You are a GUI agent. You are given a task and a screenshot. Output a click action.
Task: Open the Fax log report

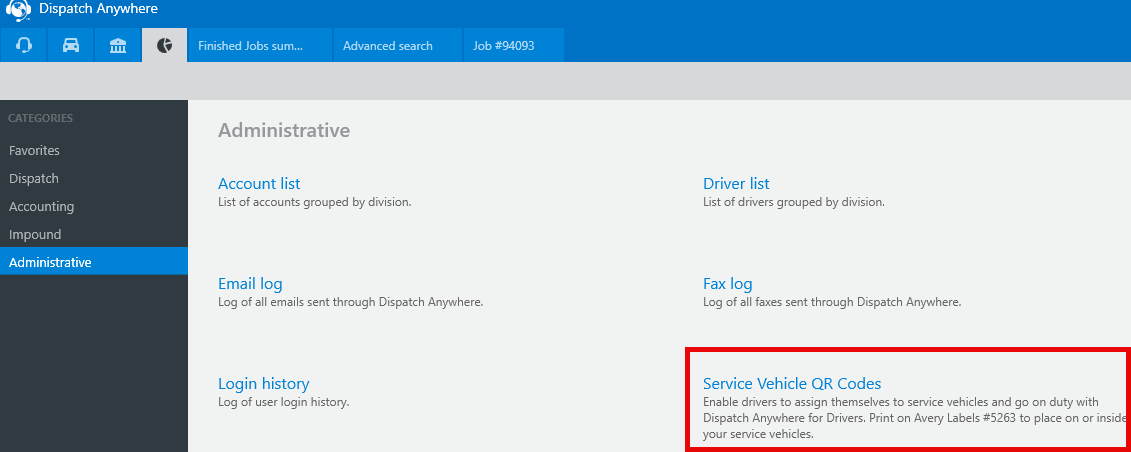click(727, 283)
